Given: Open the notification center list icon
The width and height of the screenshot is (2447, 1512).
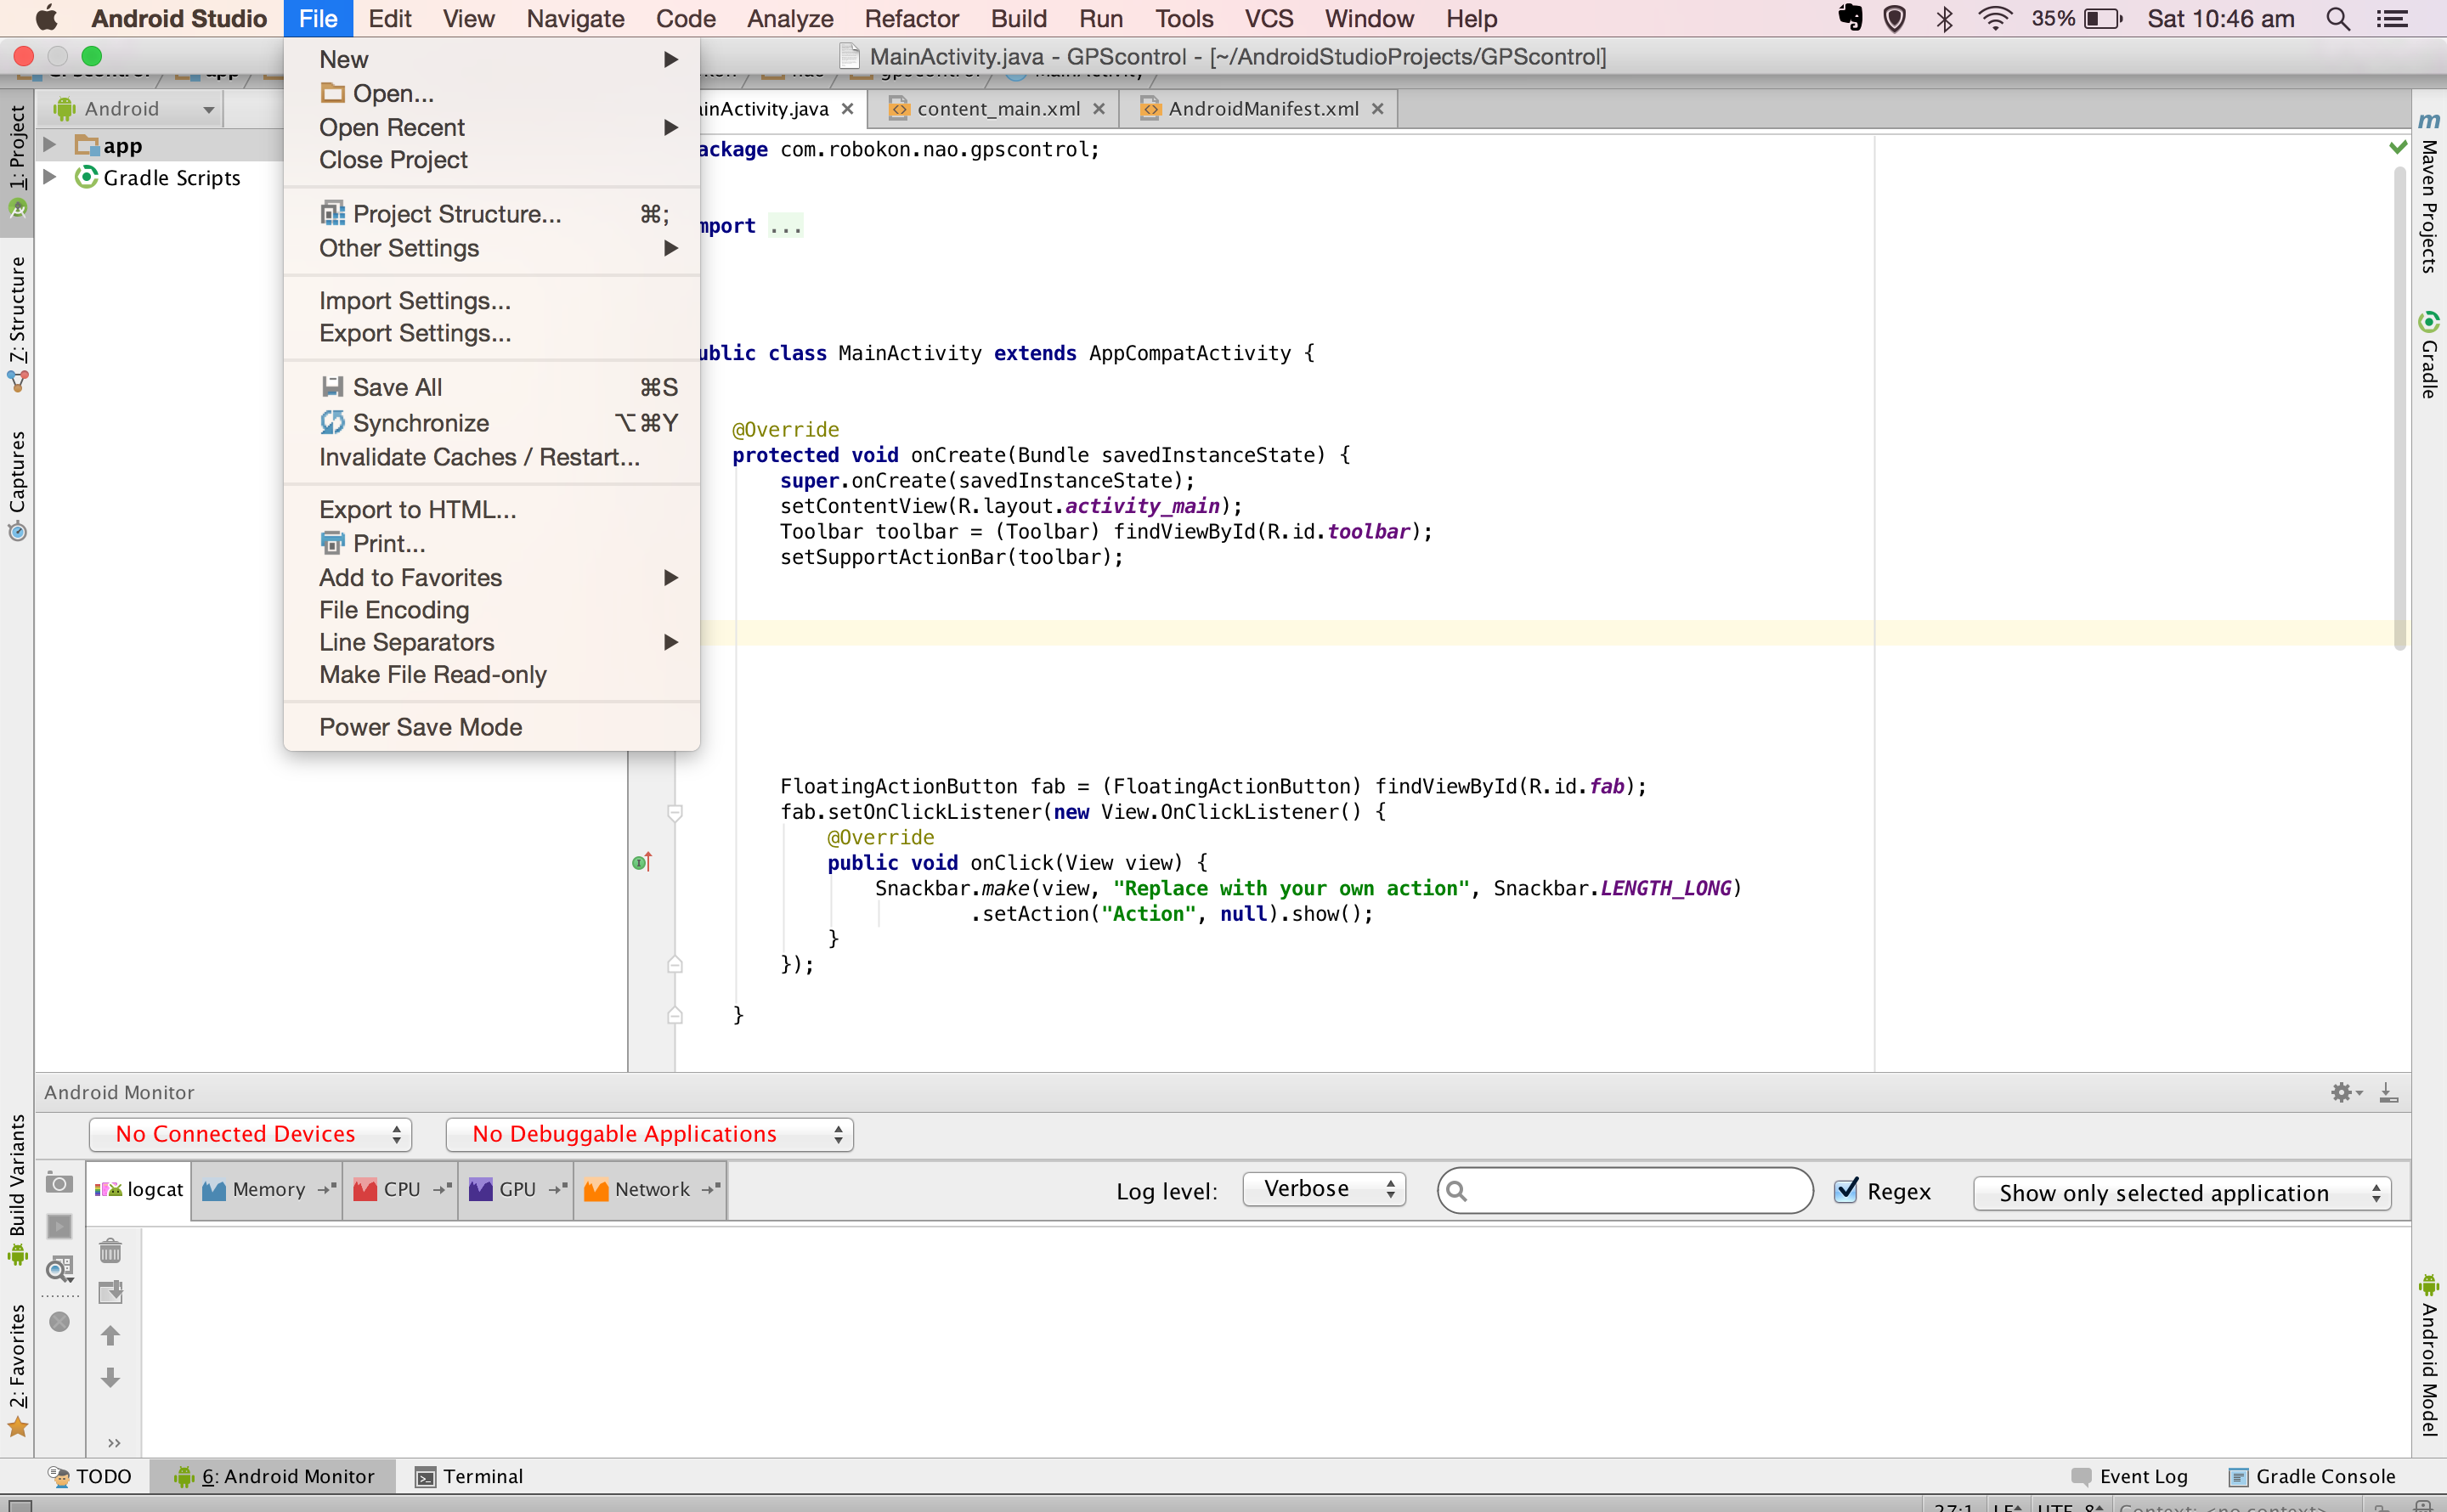Looking at the screenshot, I should tap(2391, 19).
